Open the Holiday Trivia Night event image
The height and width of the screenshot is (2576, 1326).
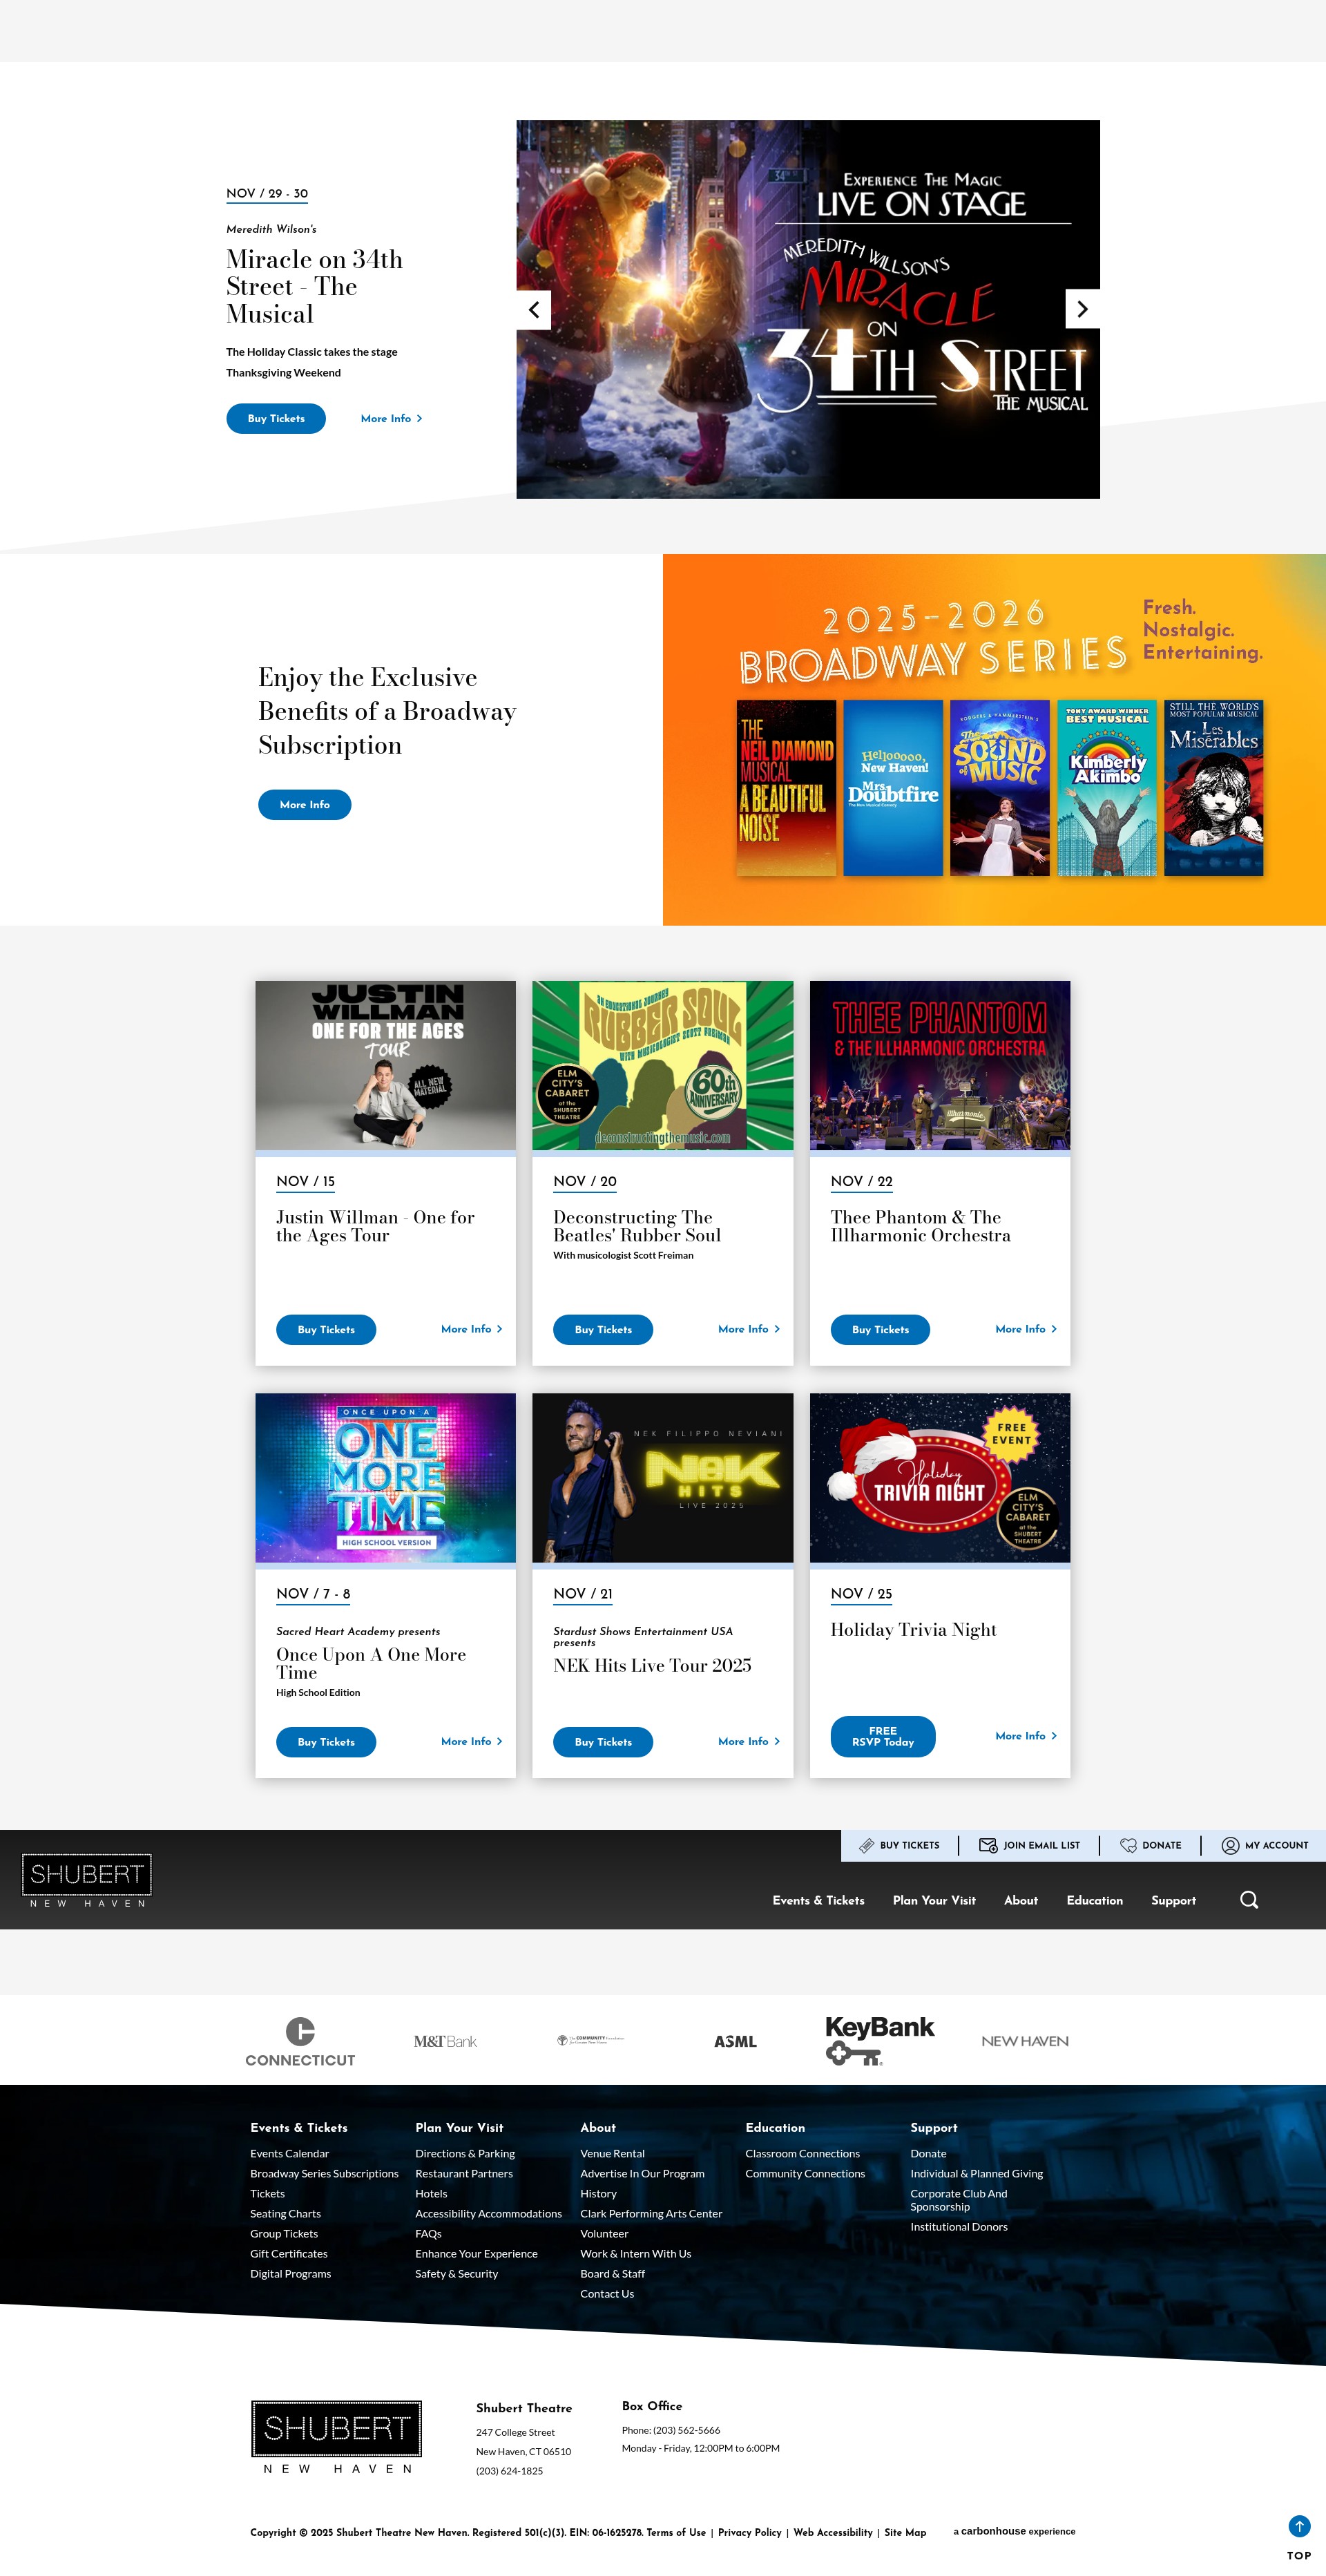tap(940, 1477)
